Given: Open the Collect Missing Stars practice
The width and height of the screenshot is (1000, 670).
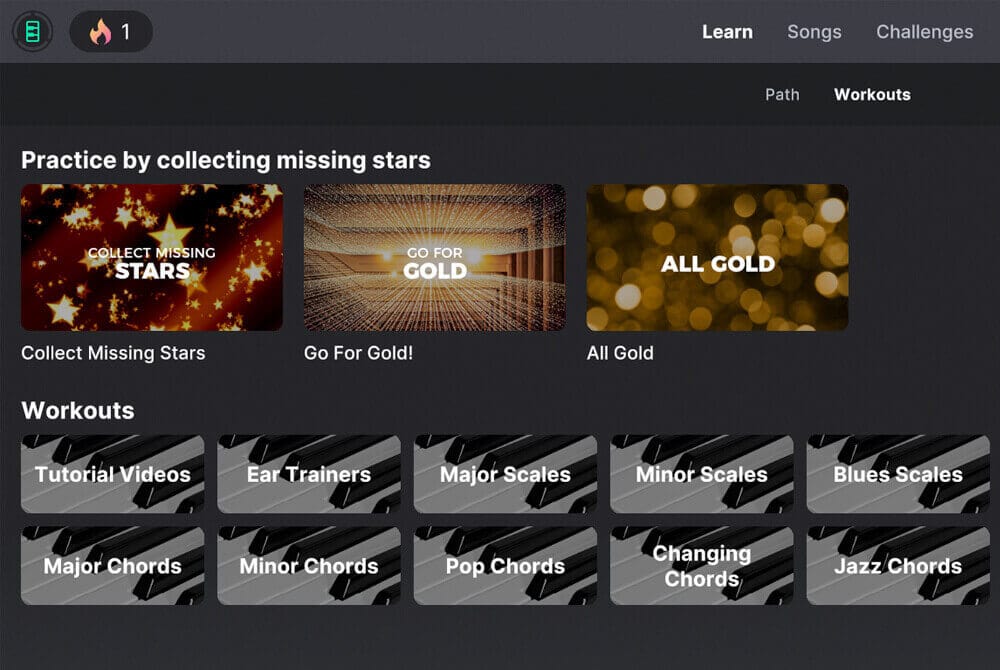Looking at the screenshot, I should [152, 256].
